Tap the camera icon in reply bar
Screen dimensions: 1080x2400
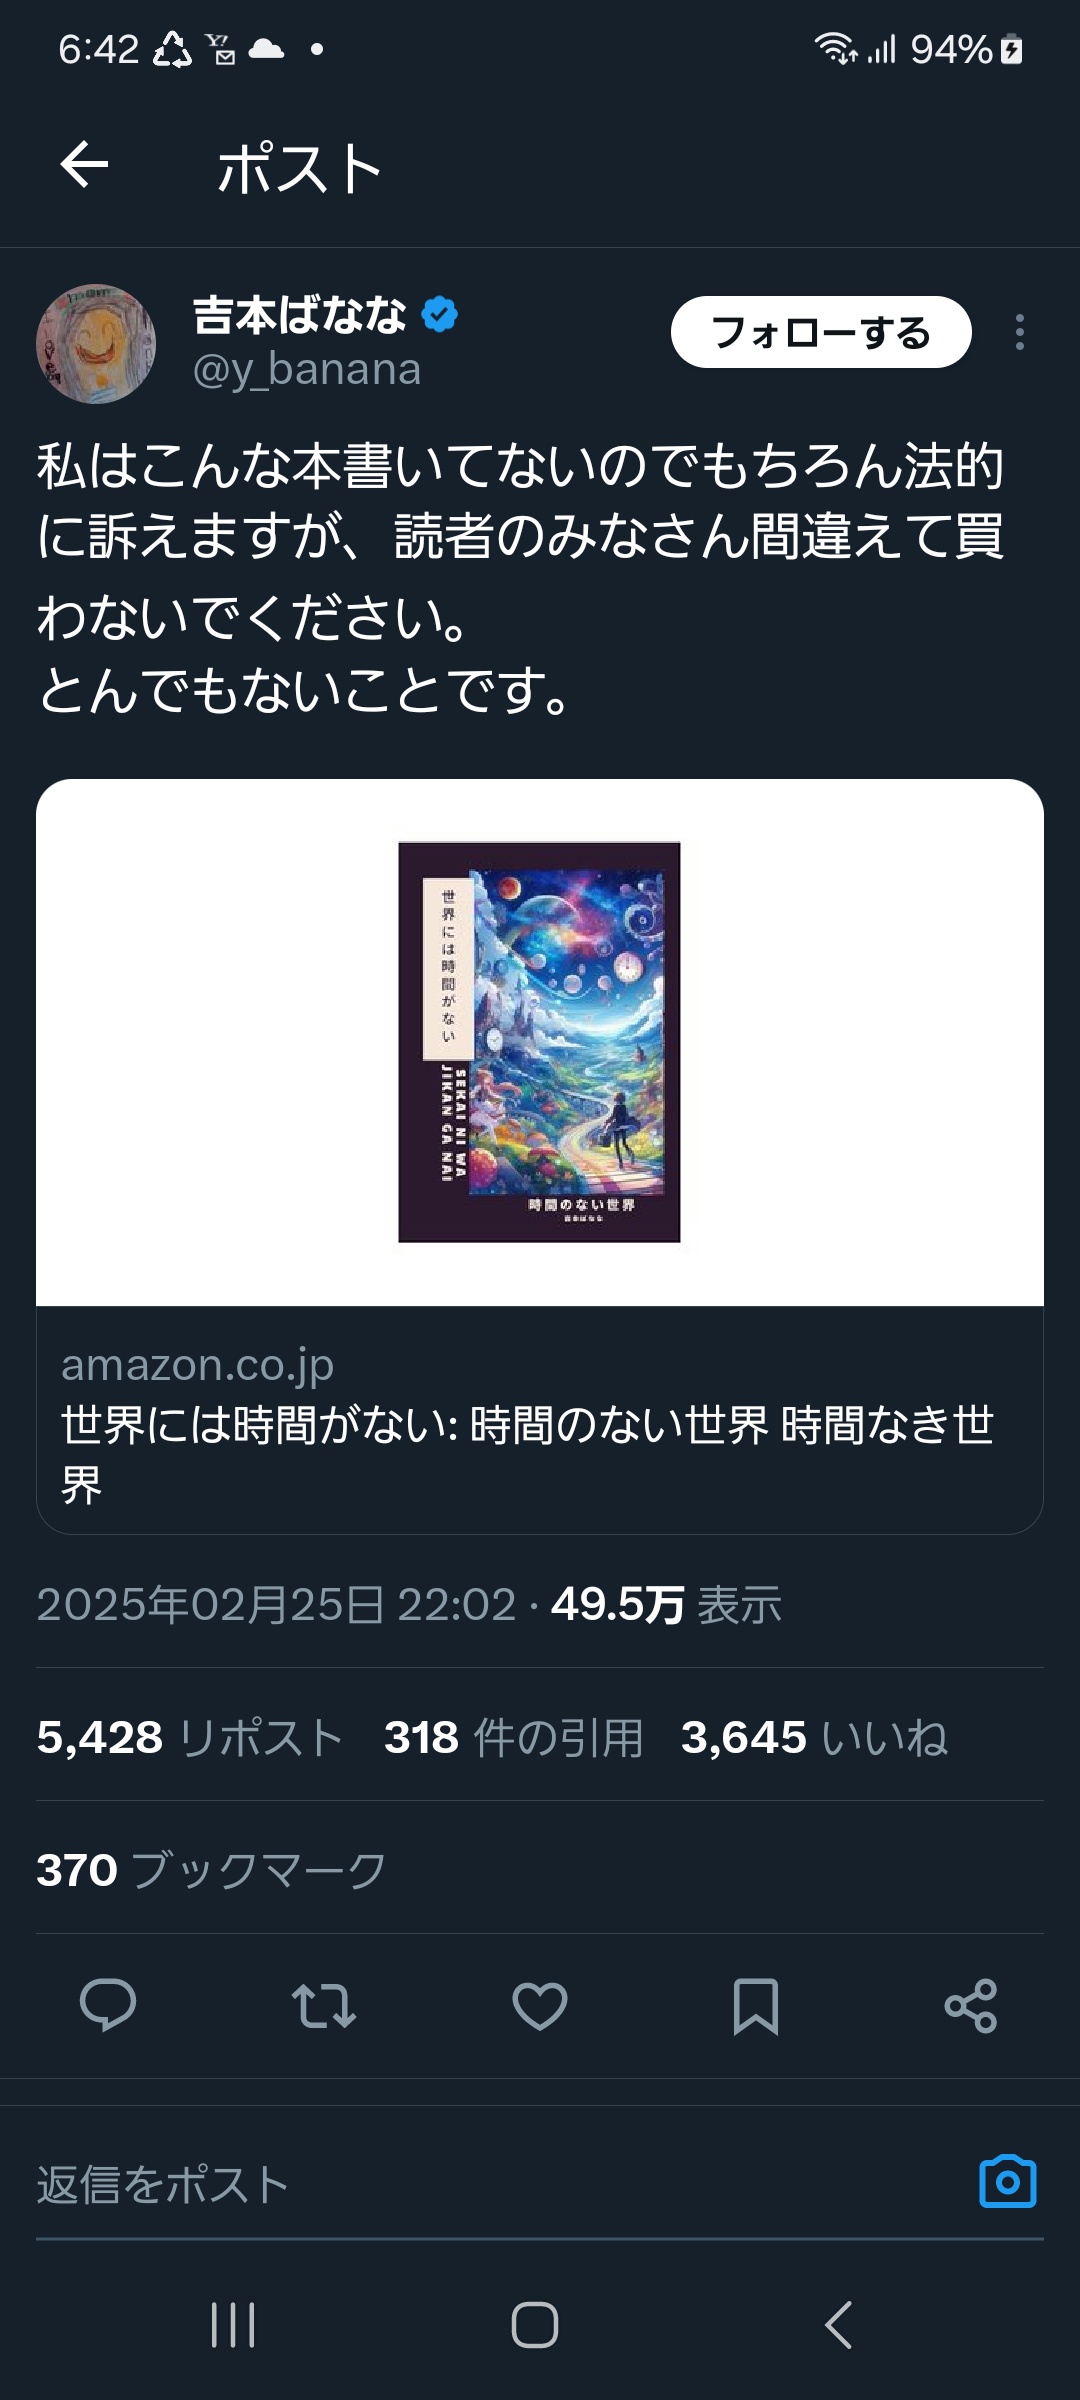coord(1008,2182)
